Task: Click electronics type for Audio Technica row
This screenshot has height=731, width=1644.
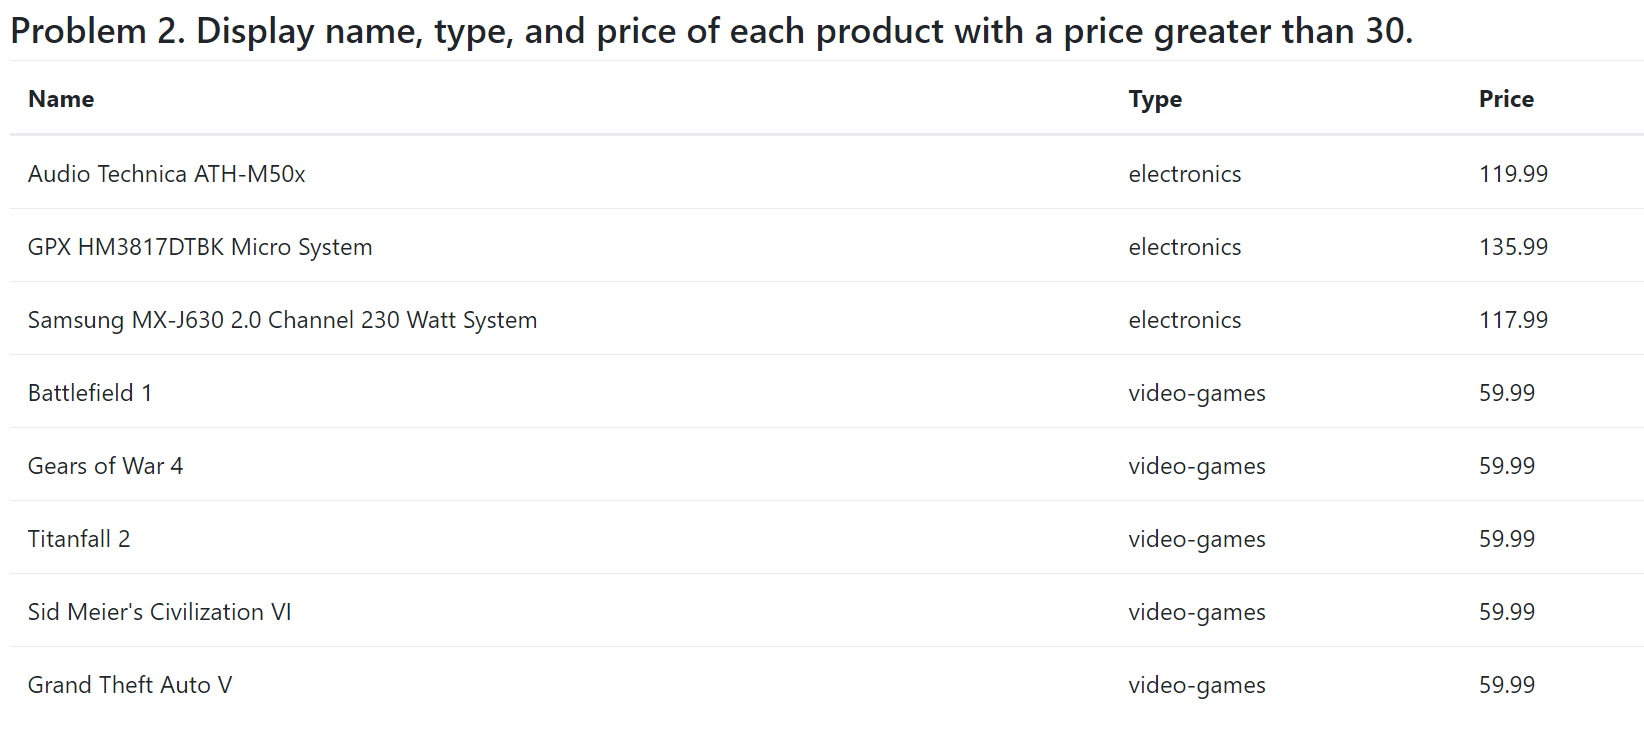Action: [1185, 174]
